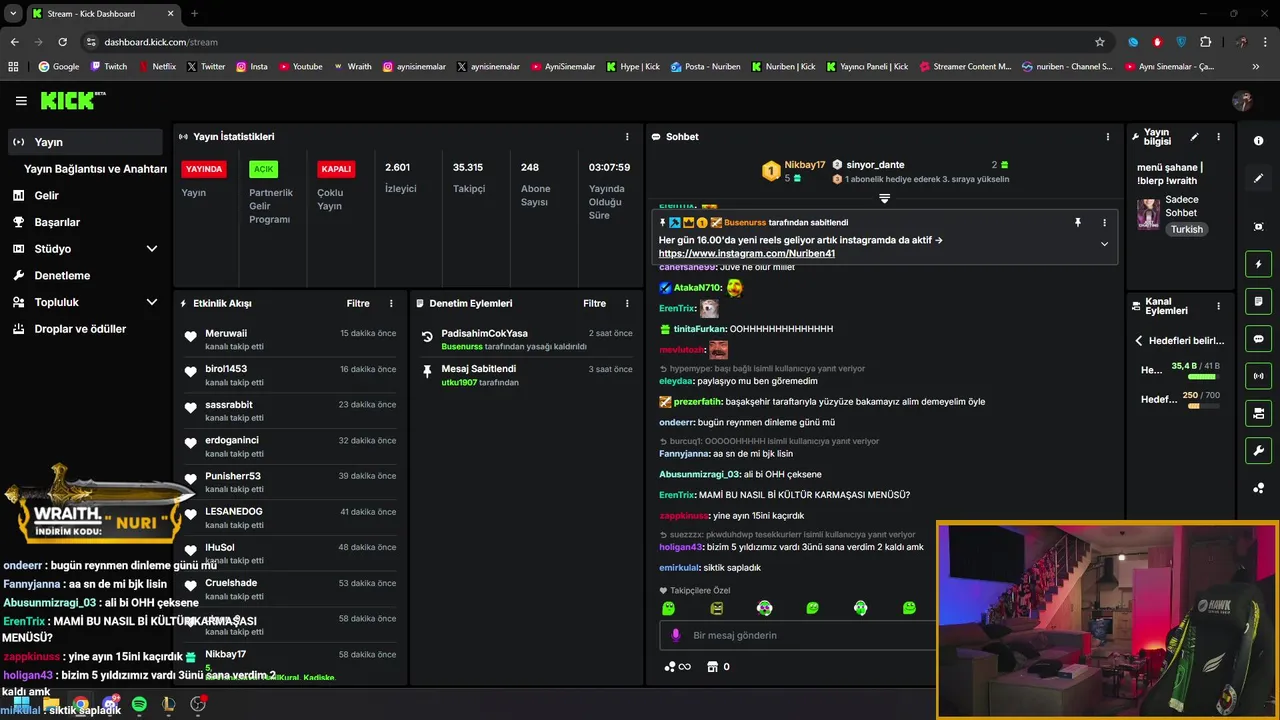Screen dimensions: 1280x720
Task: Click the profile avatar at top right
Action: (x=1242, y=101)
